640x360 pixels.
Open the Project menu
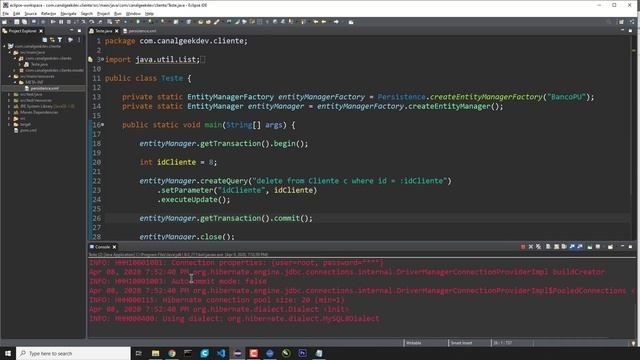coord(103,13)
